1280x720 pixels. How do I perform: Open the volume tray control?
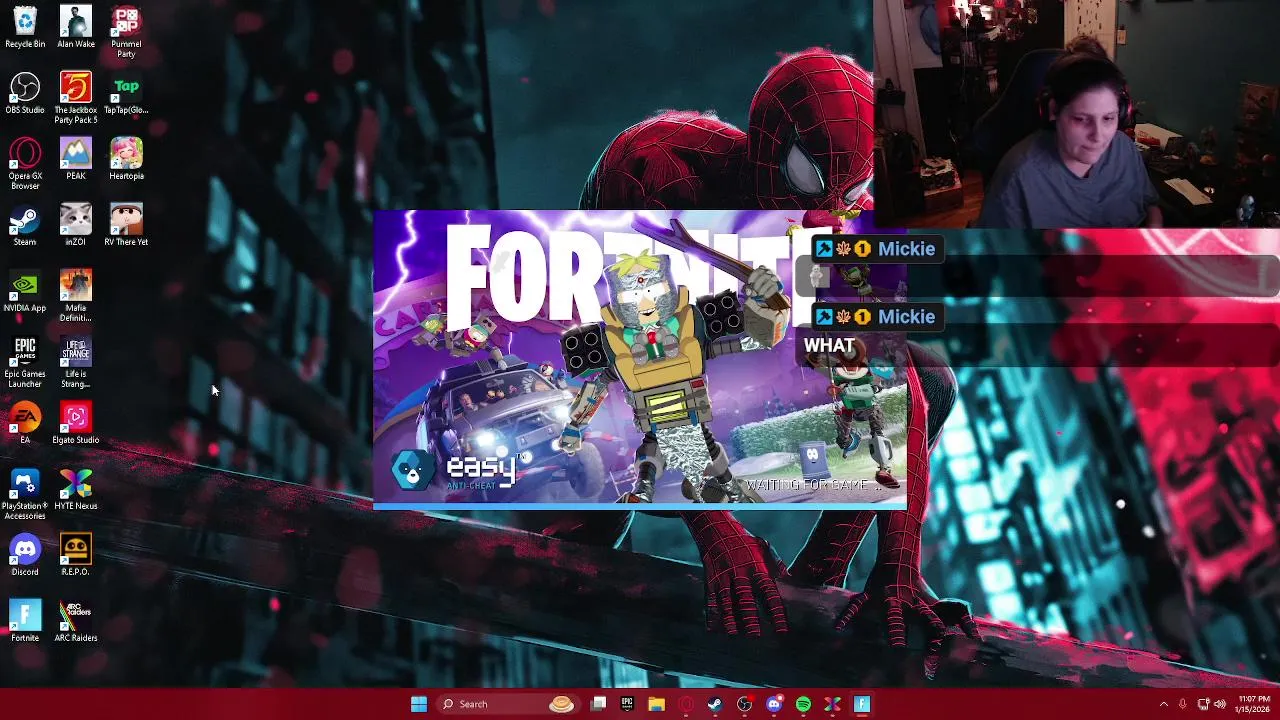point(1220,704)
